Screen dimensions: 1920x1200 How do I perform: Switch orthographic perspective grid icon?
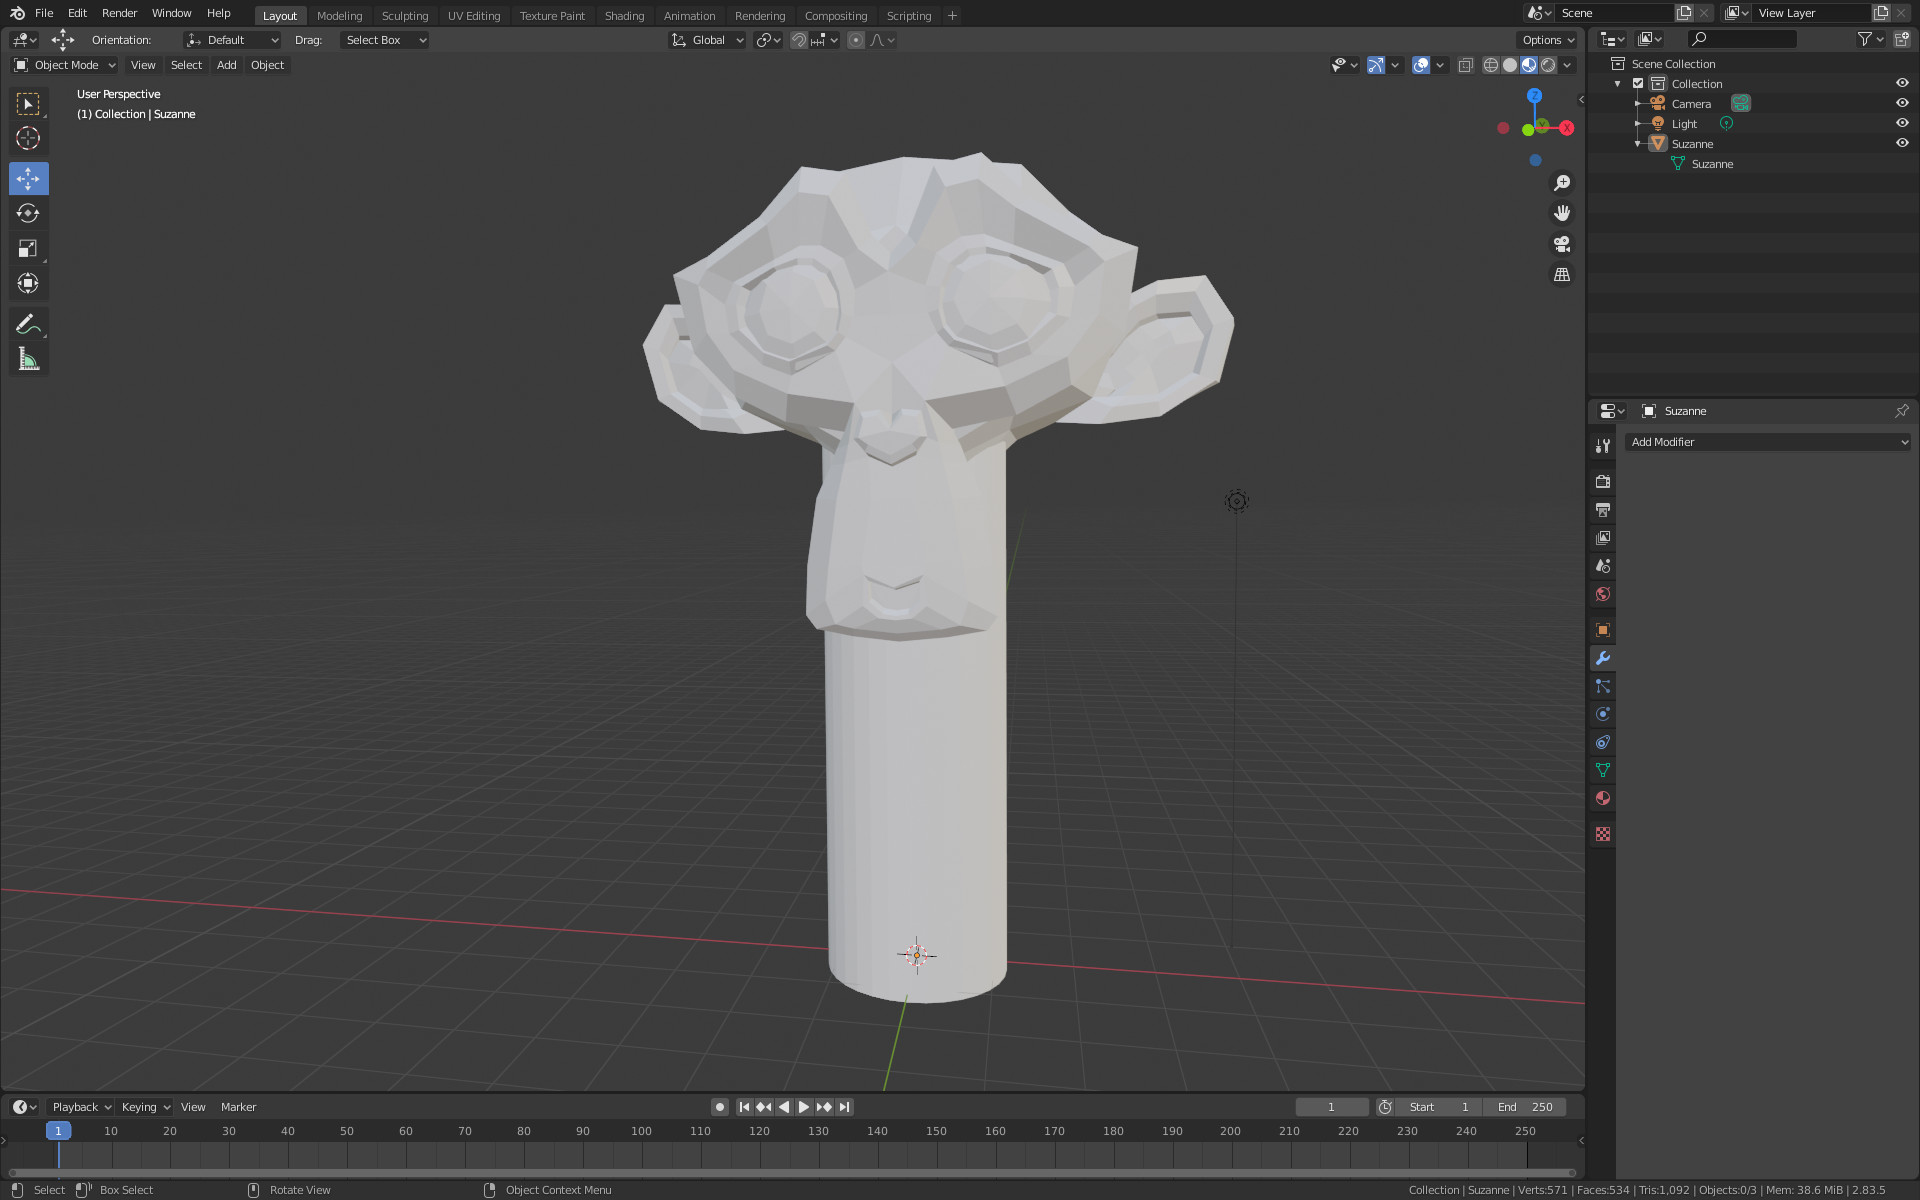click(x=1562, y=274)
